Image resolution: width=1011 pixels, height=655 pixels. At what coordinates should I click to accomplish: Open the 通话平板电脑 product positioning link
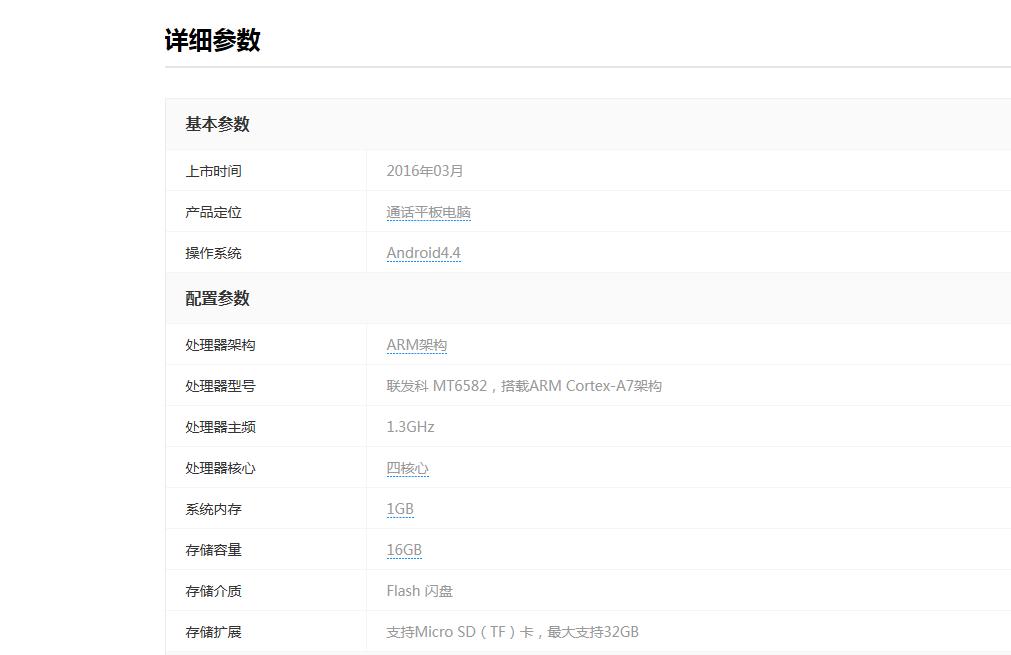tap(428, 211)
